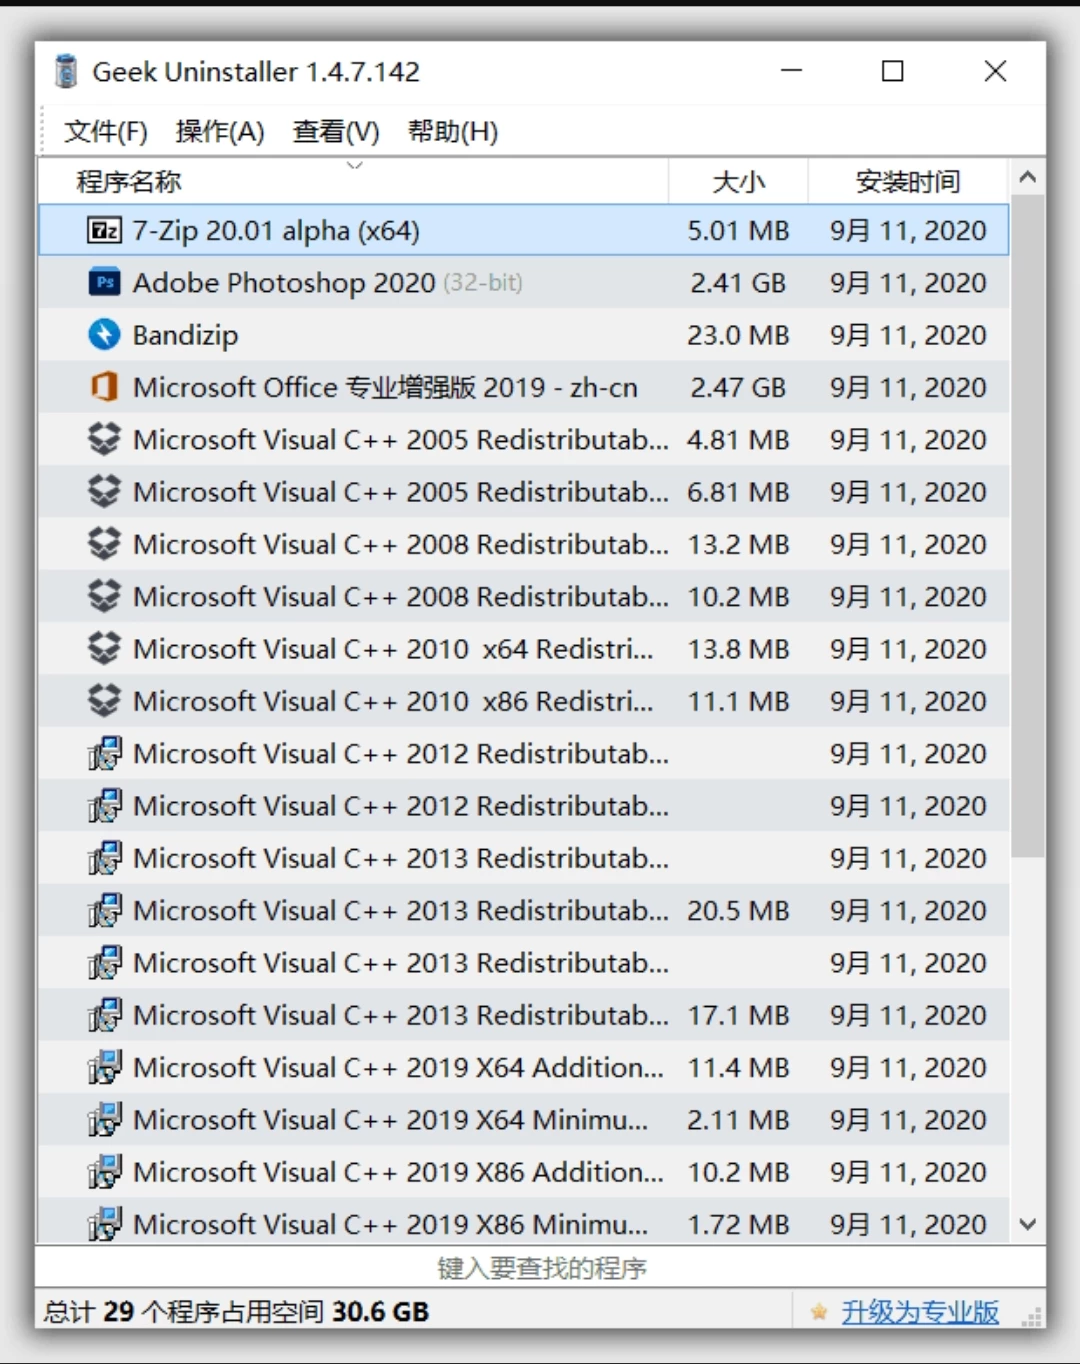
Task: Click the star icon beside 升级为专业版
Action: 818,1312
